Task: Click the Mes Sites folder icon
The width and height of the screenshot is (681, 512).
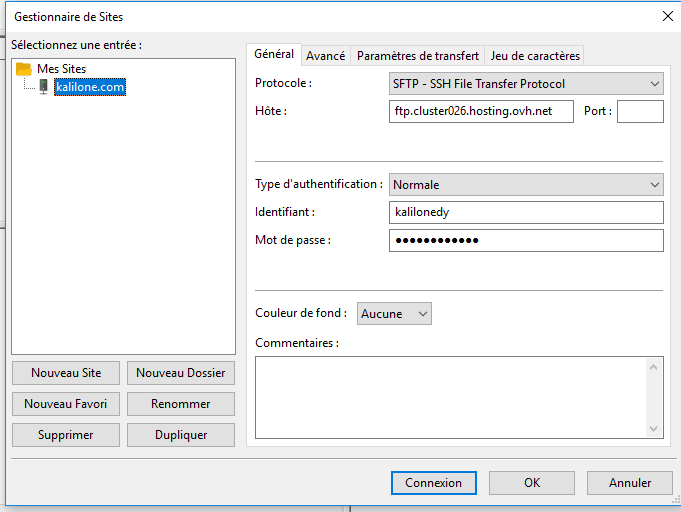Action: point(24,69)
